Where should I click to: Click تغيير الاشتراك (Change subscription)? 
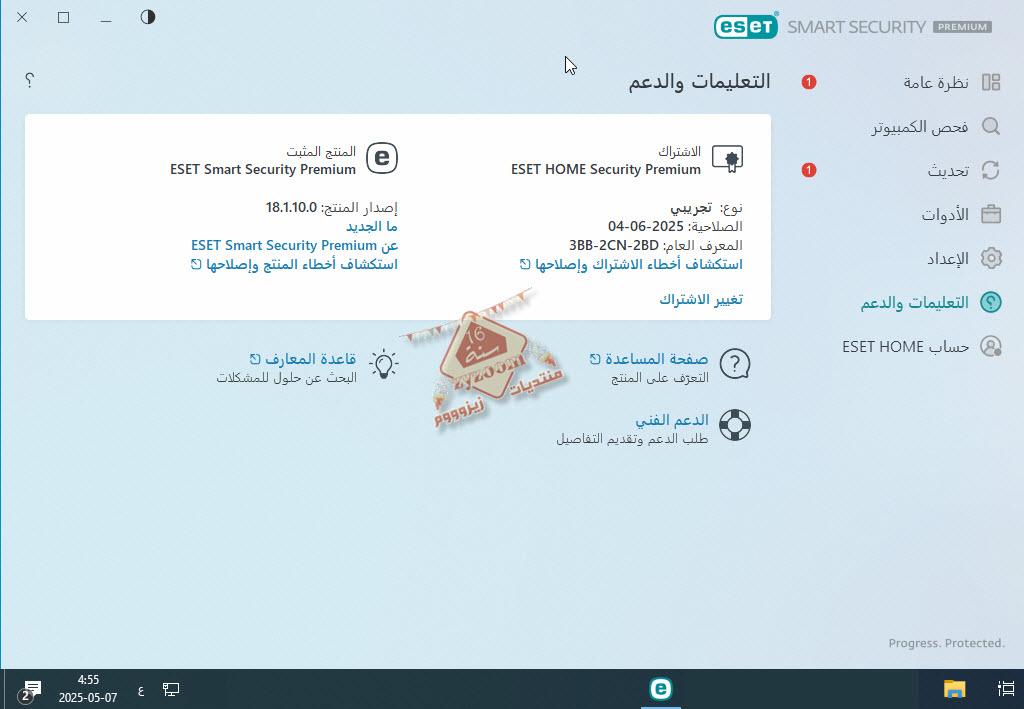coord(701,299)
